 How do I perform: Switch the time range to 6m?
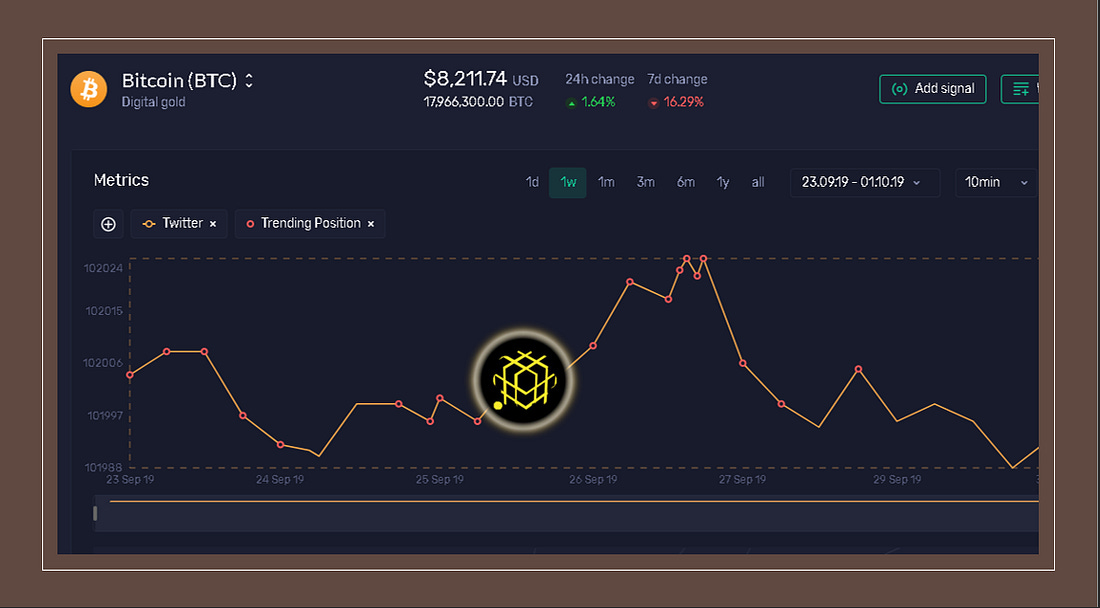pyautogui.click(x=685, y=182)
